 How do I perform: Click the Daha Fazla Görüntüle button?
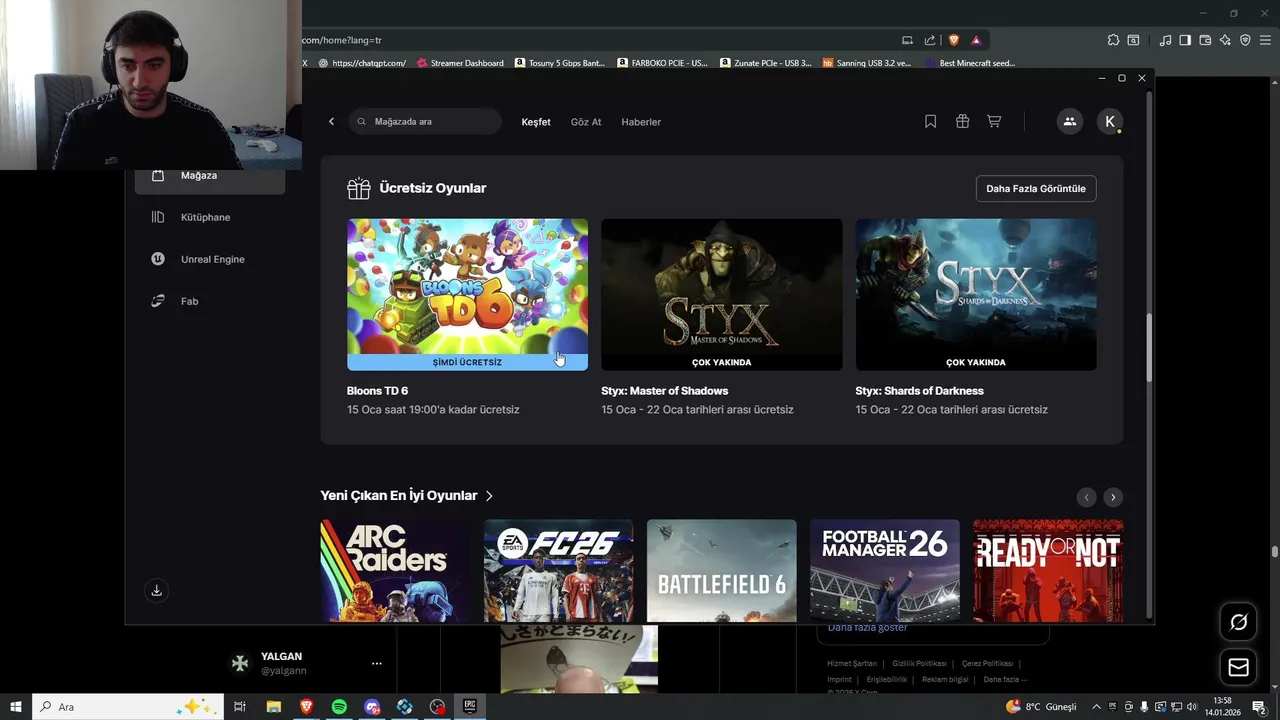(1036, 188)
